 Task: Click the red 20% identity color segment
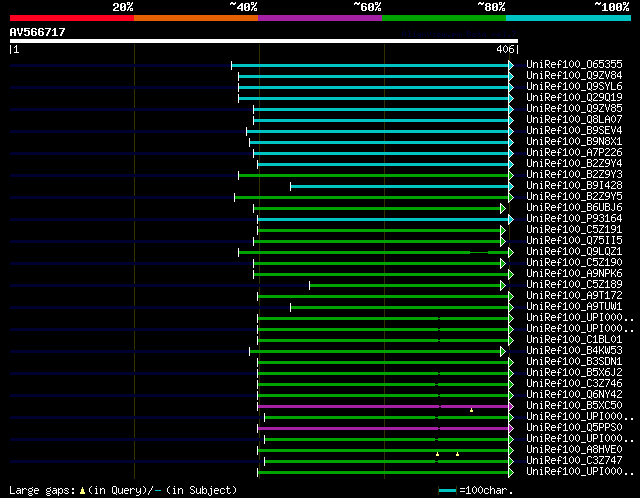pyautogui.click(x=72, y=18)
